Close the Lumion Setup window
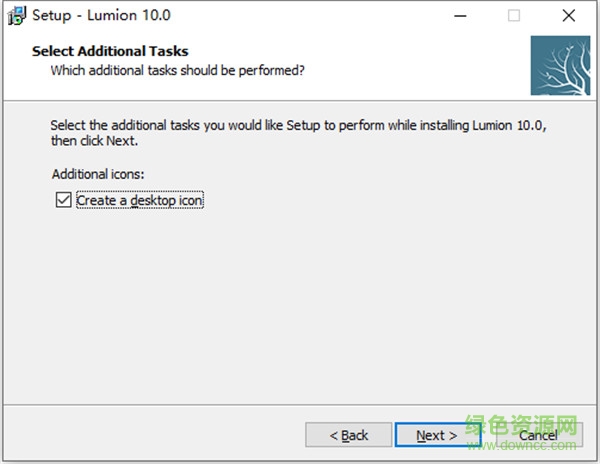The image size is (600, 464). click(568, 16)
